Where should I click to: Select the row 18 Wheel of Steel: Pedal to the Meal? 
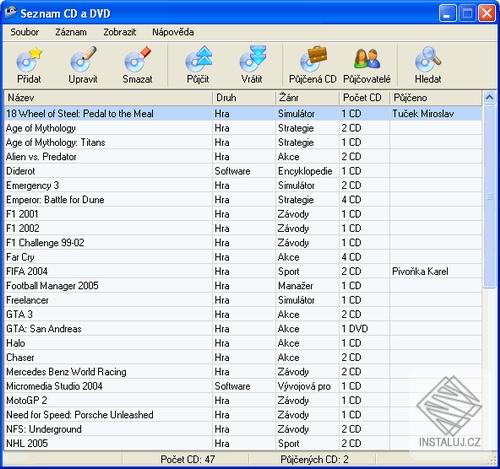[243, 114]
